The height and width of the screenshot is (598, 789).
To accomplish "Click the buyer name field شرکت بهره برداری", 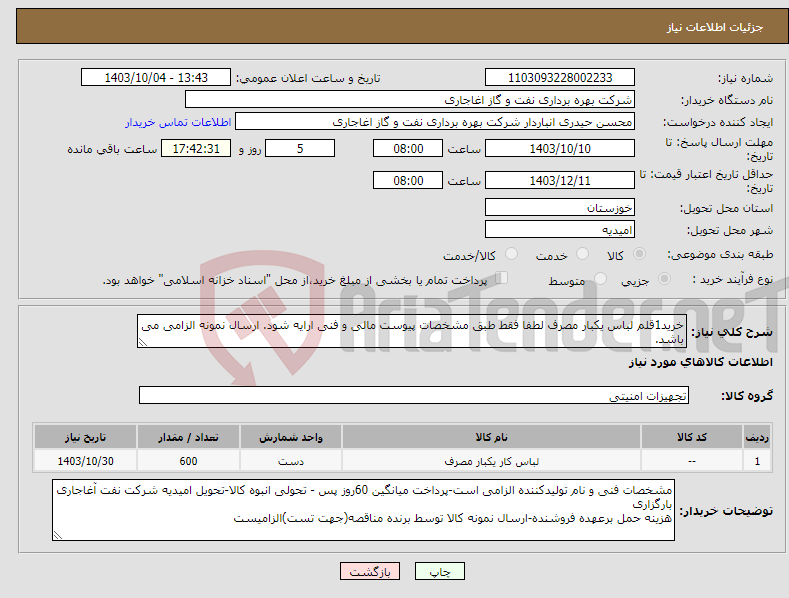I will pos(410,100).
